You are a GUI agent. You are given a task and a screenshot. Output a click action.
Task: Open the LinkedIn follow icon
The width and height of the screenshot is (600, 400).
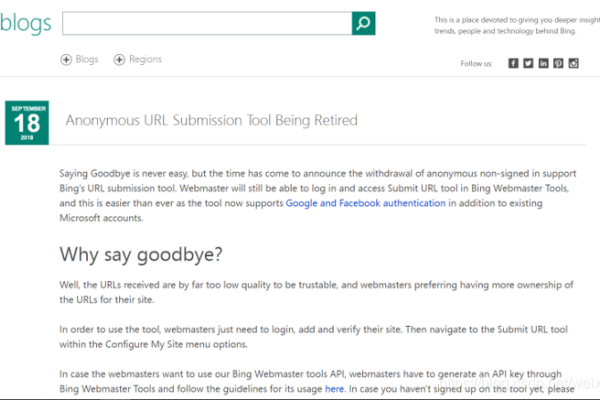coord(543,63)
